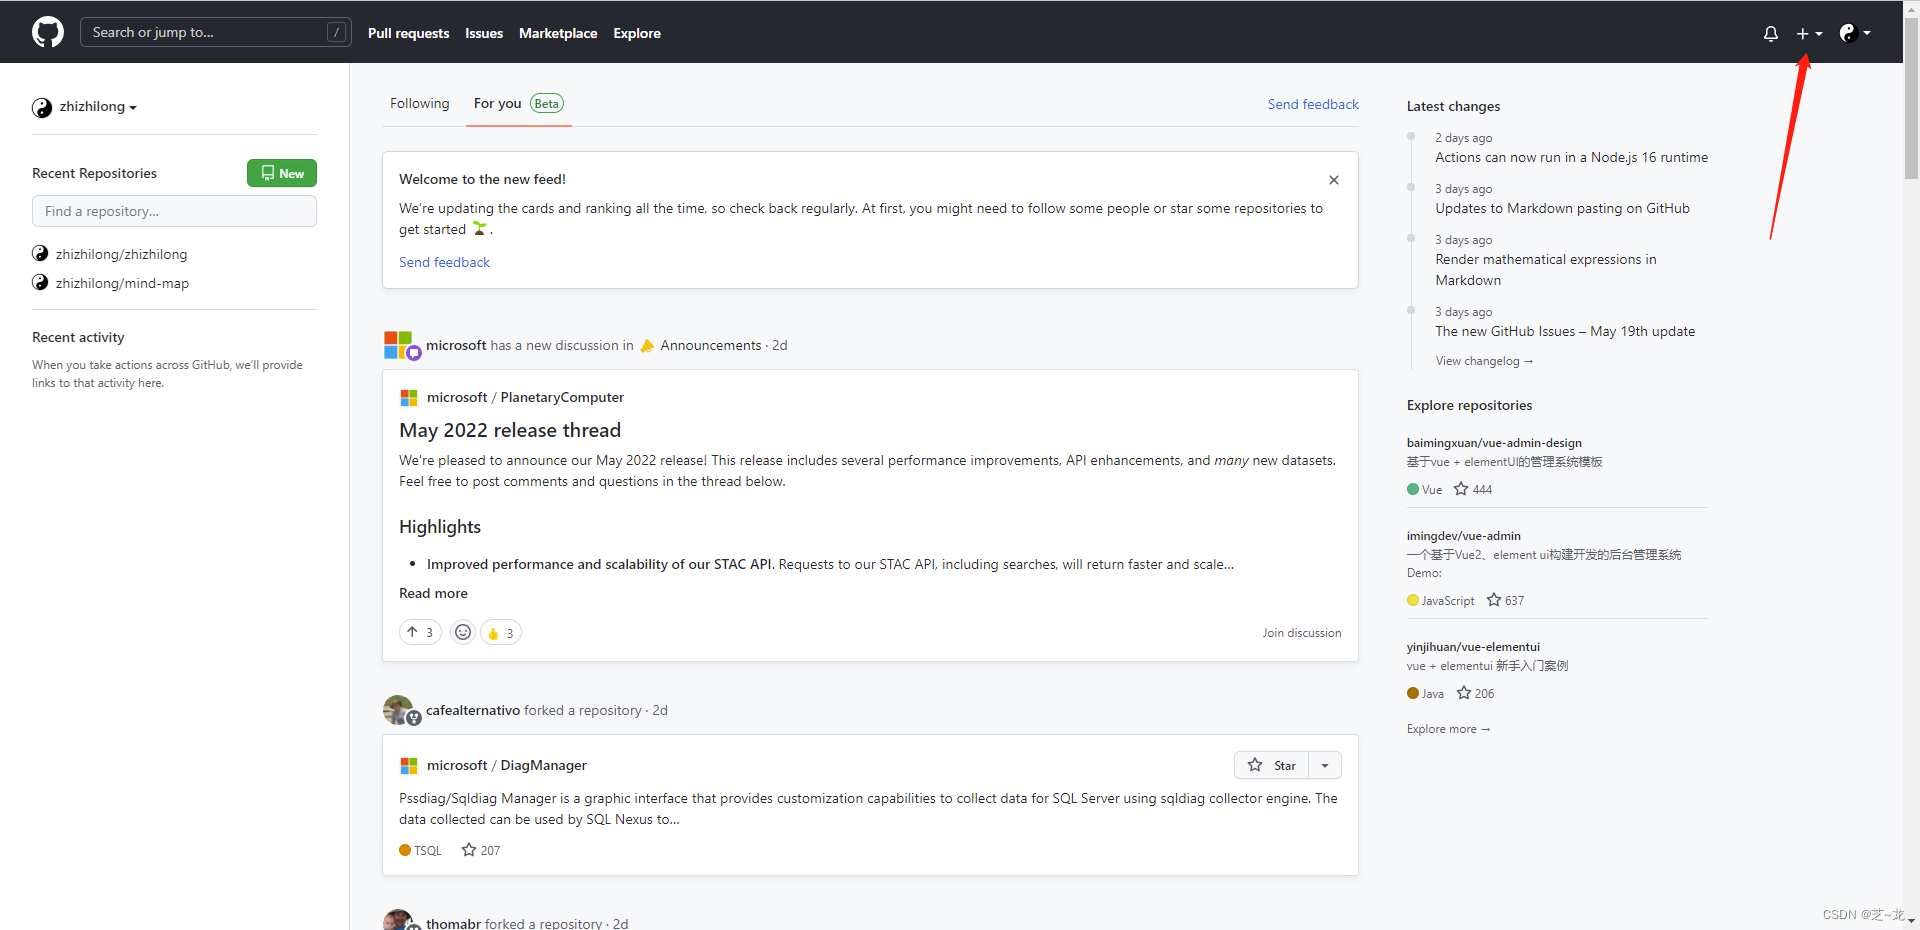Dismiss the Welcome to the new feed card
The height and width of the screenshot is (930, 1920).
[1334, 180]
